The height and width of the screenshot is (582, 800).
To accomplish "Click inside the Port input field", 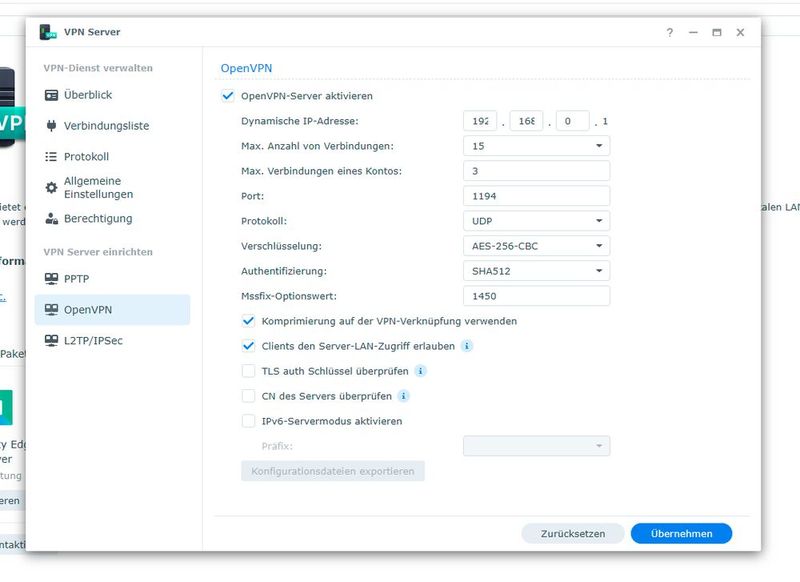I will click(x=537, y=195).
